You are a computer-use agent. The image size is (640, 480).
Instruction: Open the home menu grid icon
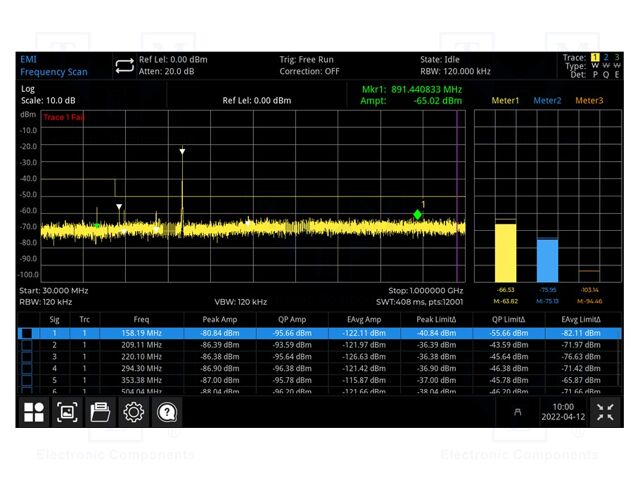pyautogui.click(x=35, y=412)
